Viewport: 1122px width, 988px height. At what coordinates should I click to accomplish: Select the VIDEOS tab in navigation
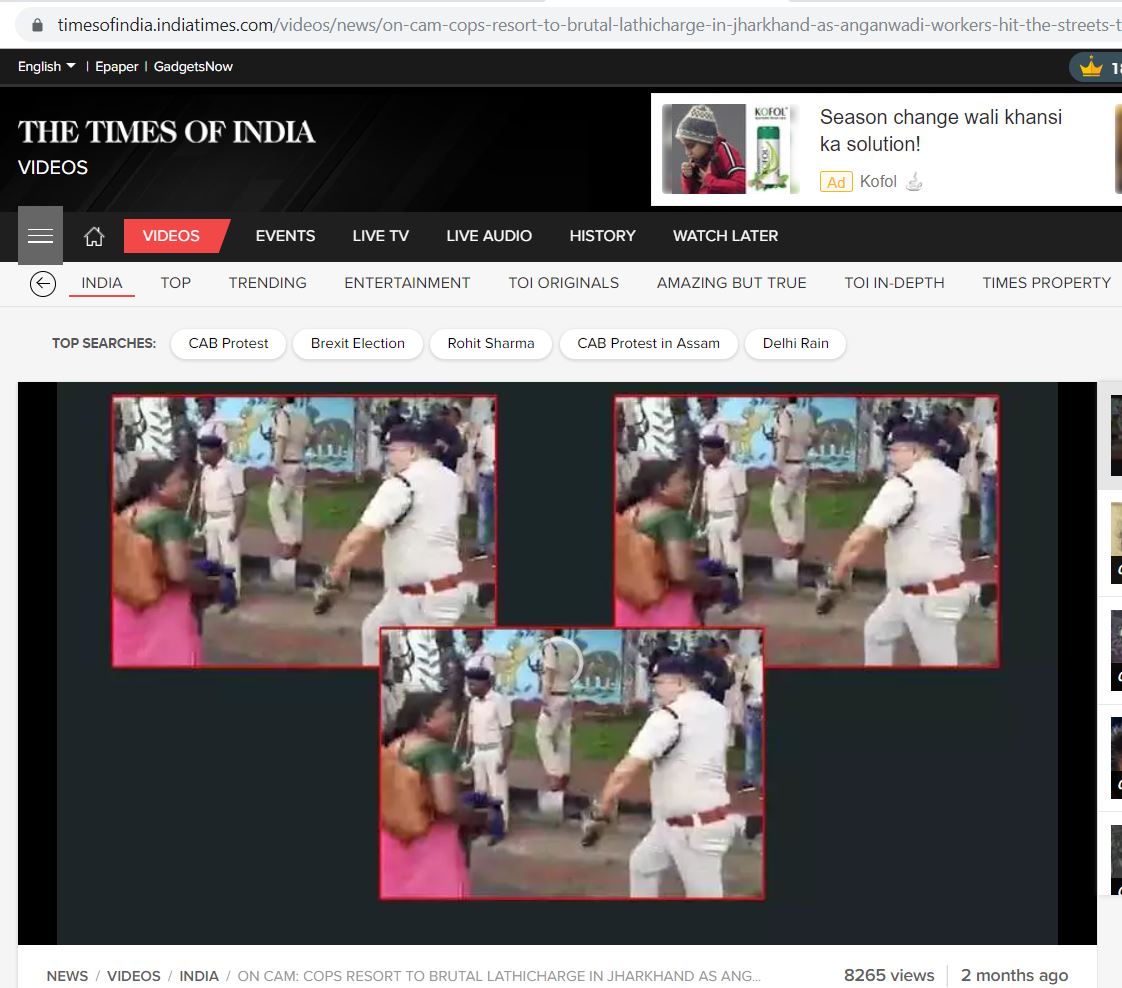point(171,236)
